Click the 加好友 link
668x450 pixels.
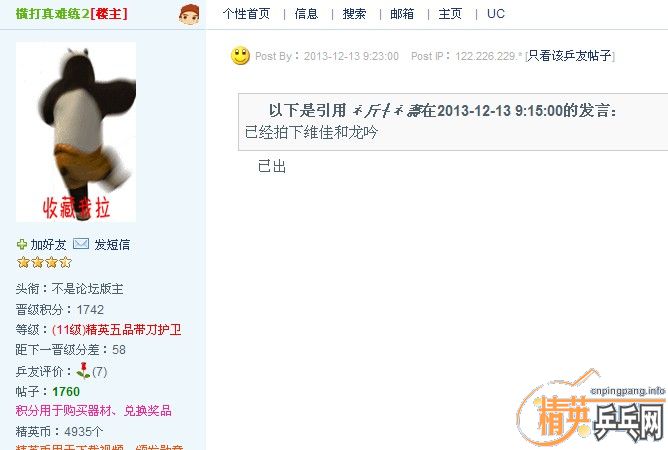tap(48, 245)
